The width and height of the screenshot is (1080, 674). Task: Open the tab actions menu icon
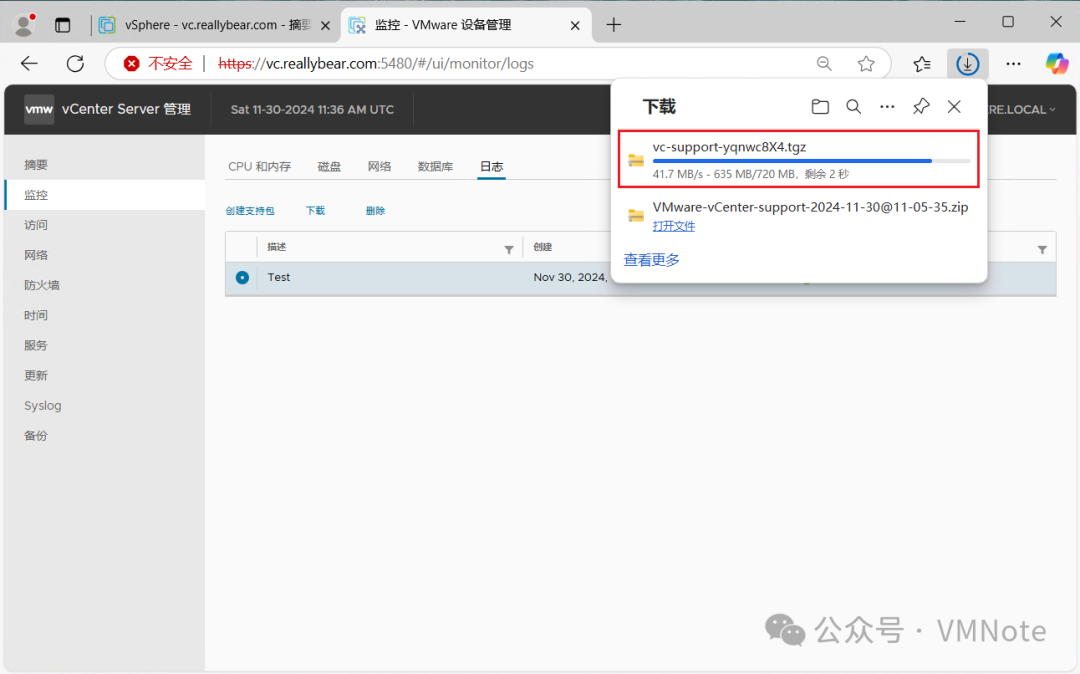pos(63,25)
